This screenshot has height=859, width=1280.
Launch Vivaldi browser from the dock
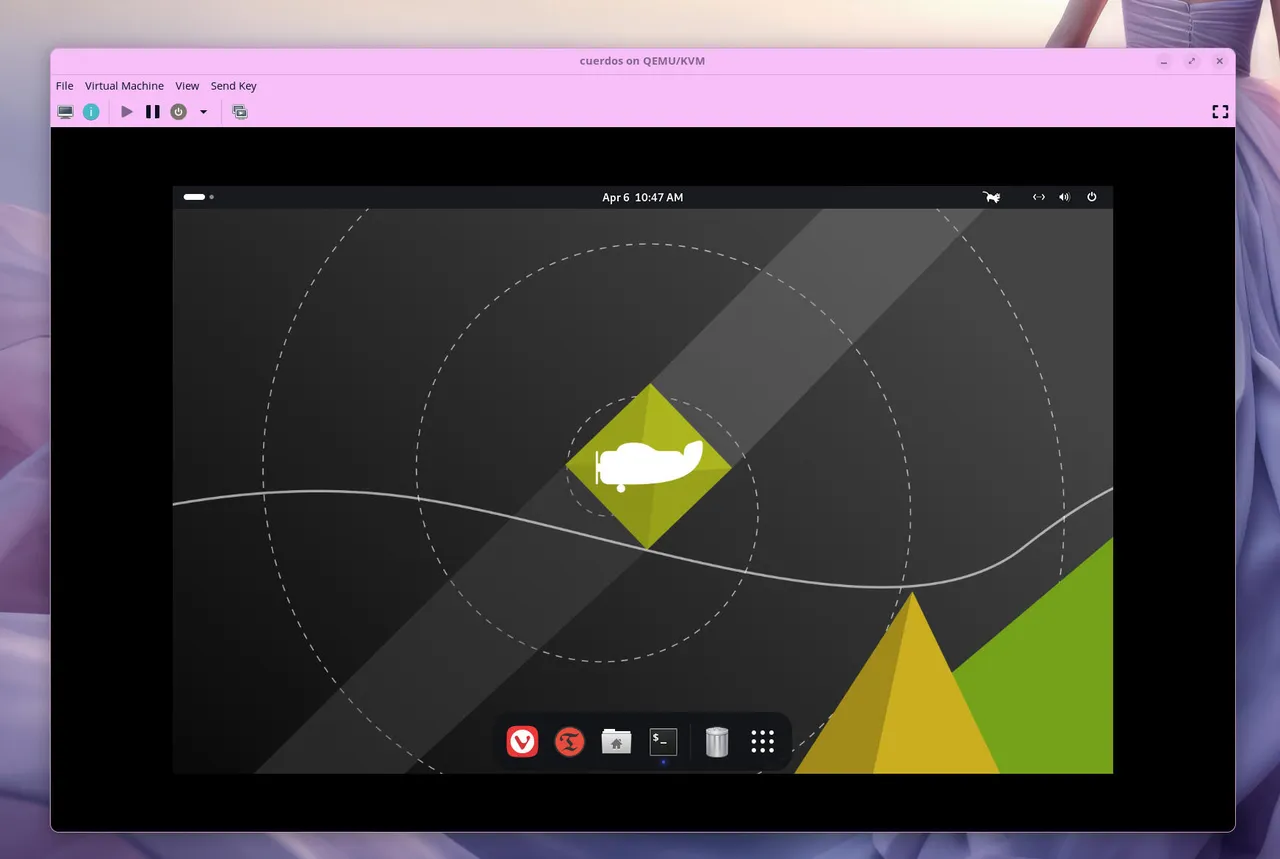click(x=522, y=741)
